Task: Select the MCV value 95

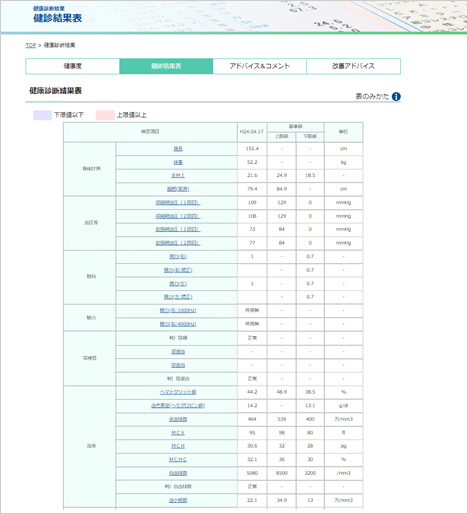Action: [x=252, y=433]
